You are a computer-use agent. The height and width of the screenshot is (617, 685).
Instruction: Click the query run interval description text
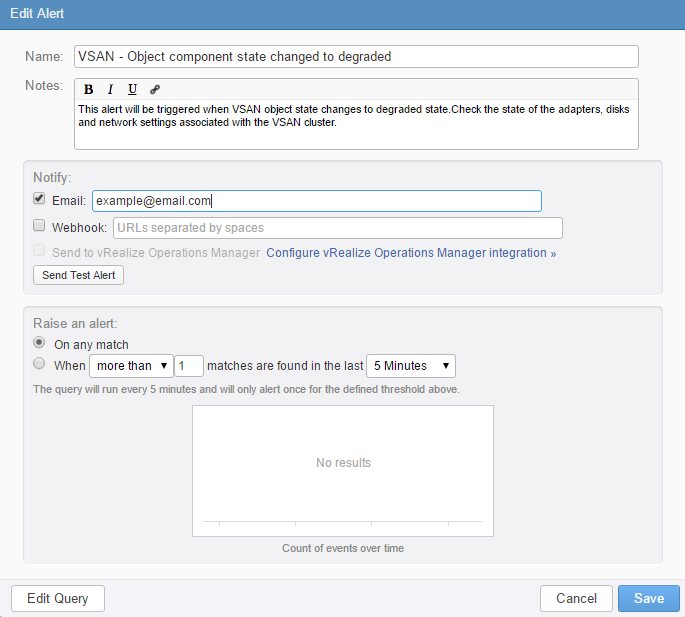[x=246, y=389]
